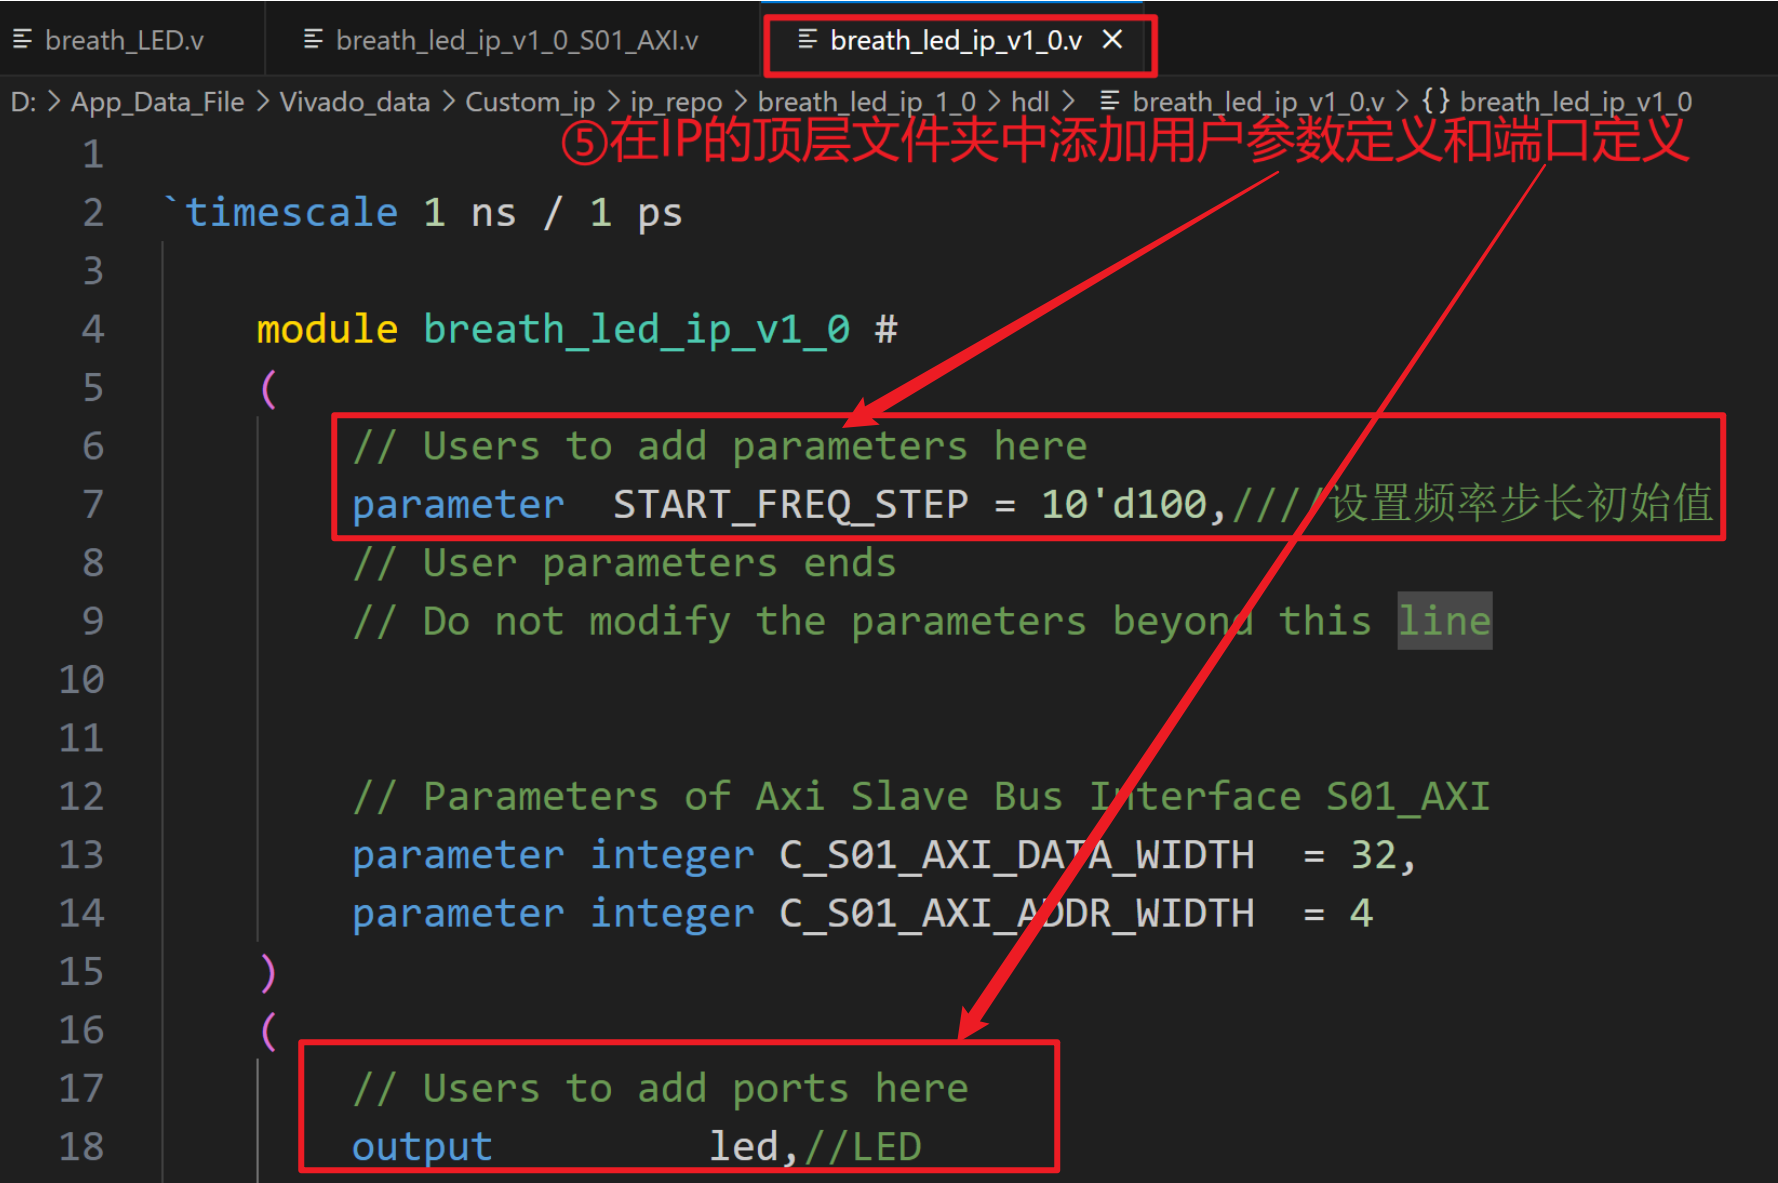1778x1183 pixels.
Task: Open the D: drive breadcrumb
Action: [23, 102]
